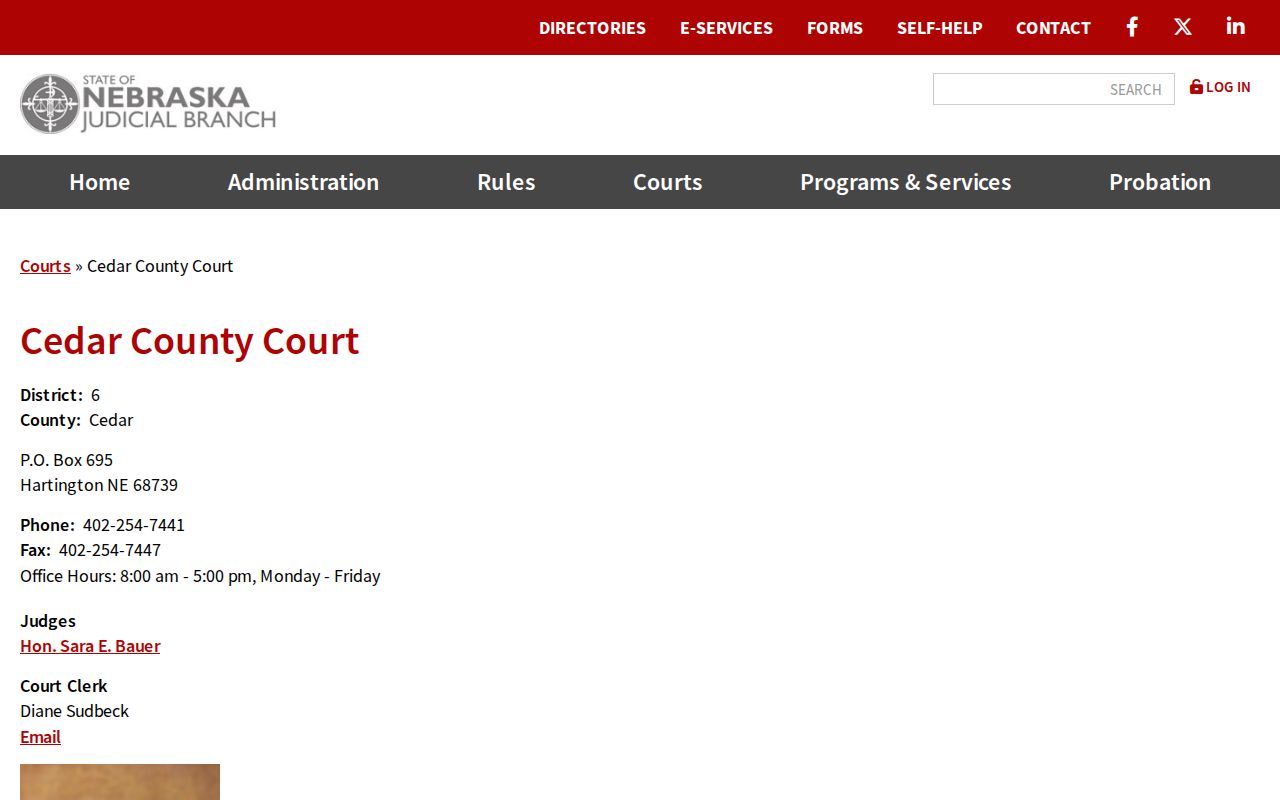
Task: Open the LinkedIn icon link
Action: (1236, 27)
